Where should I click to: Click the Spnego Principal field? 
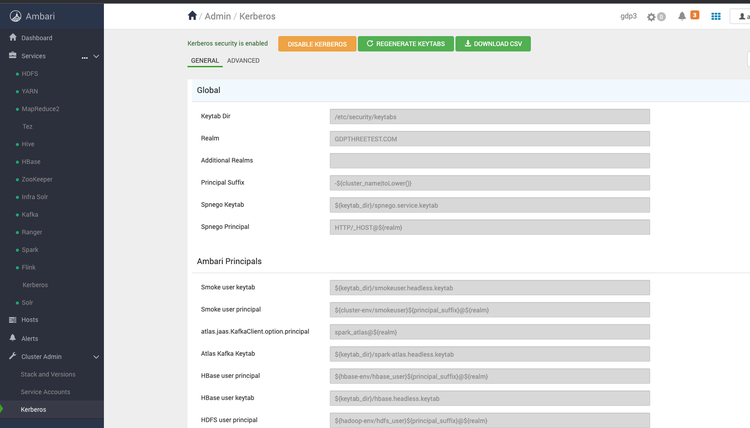pos(490,227)
